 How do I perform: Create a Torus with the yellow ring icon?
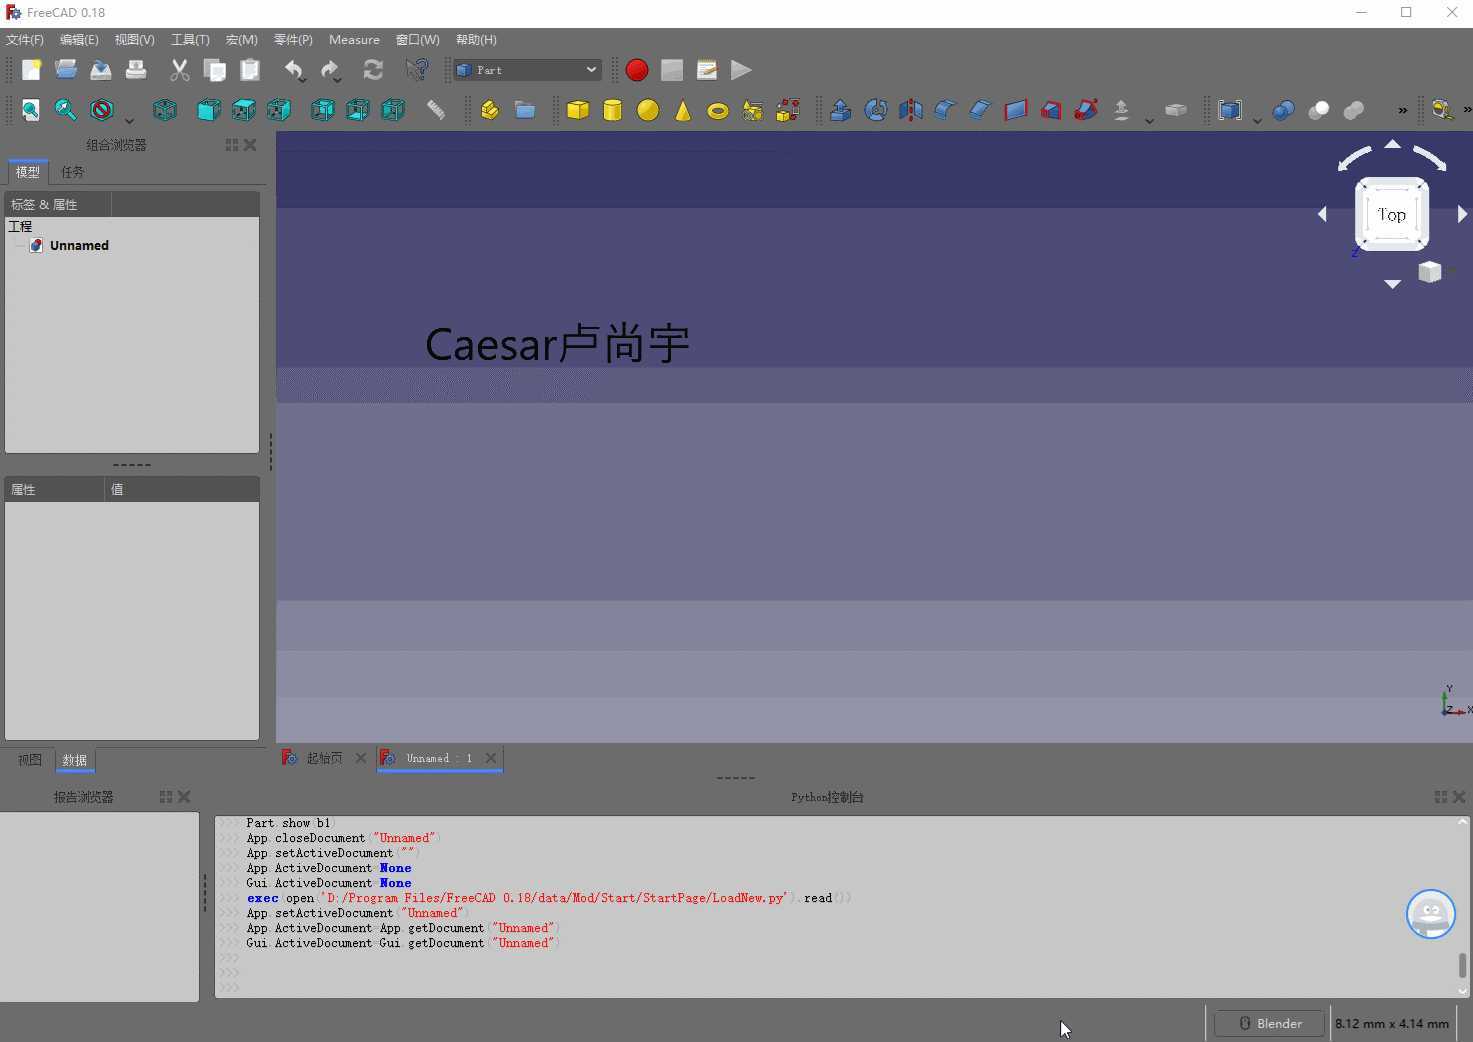[718, 110]
